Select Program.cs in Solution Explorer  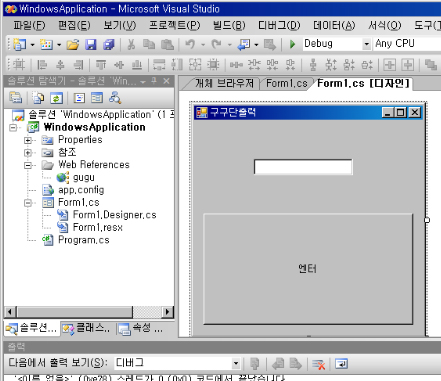(84, 240)
